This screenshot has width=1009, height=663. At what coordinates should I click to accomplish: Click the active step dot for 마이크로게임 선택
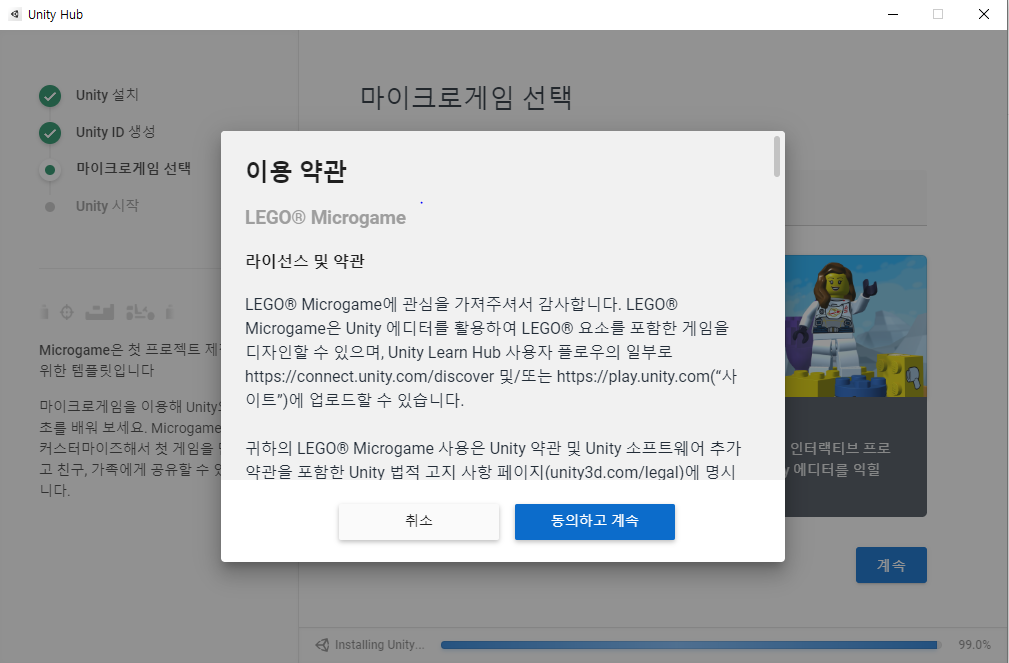pyautogui.click(x=50, y=170)
